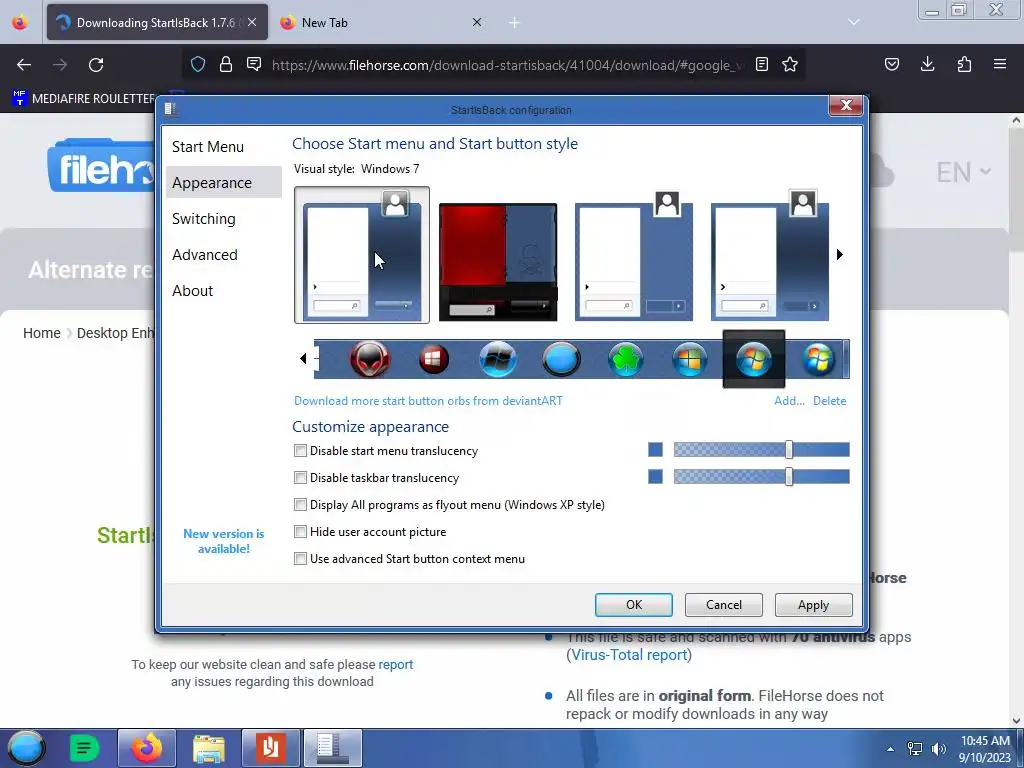Screen dimensions: 1024x768
Task: Select the plain blue sphere orb
Action: [561, 359]
